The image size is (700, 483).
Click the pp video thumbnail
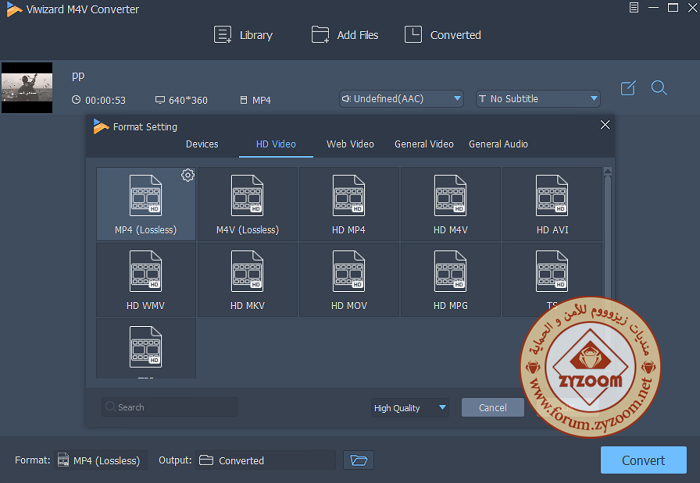pyautogui.click(x=27, y=87)
